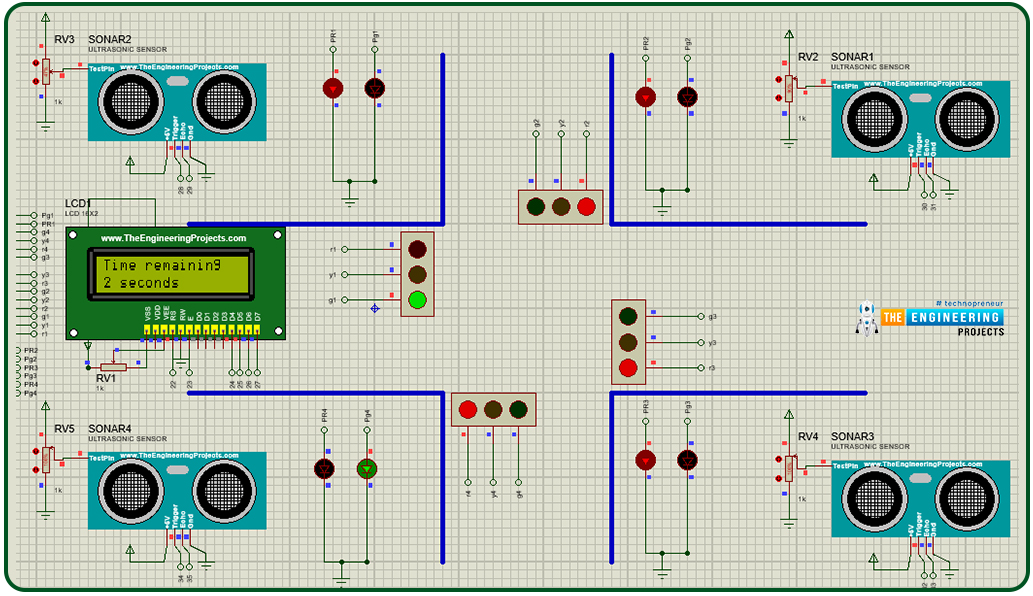Click the y4 terminal below the bottom traffic light
Screen dimensions: 1033x596
click(493, 483)
